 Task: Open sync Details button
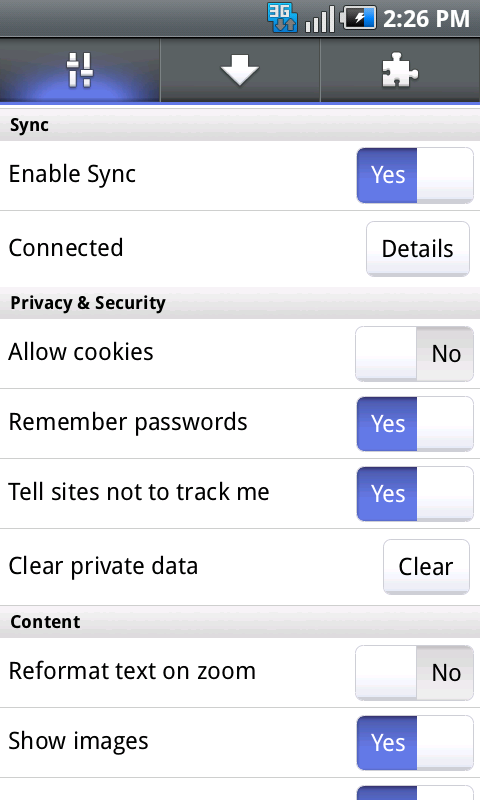pyautogui.click(x=418, y=248)
